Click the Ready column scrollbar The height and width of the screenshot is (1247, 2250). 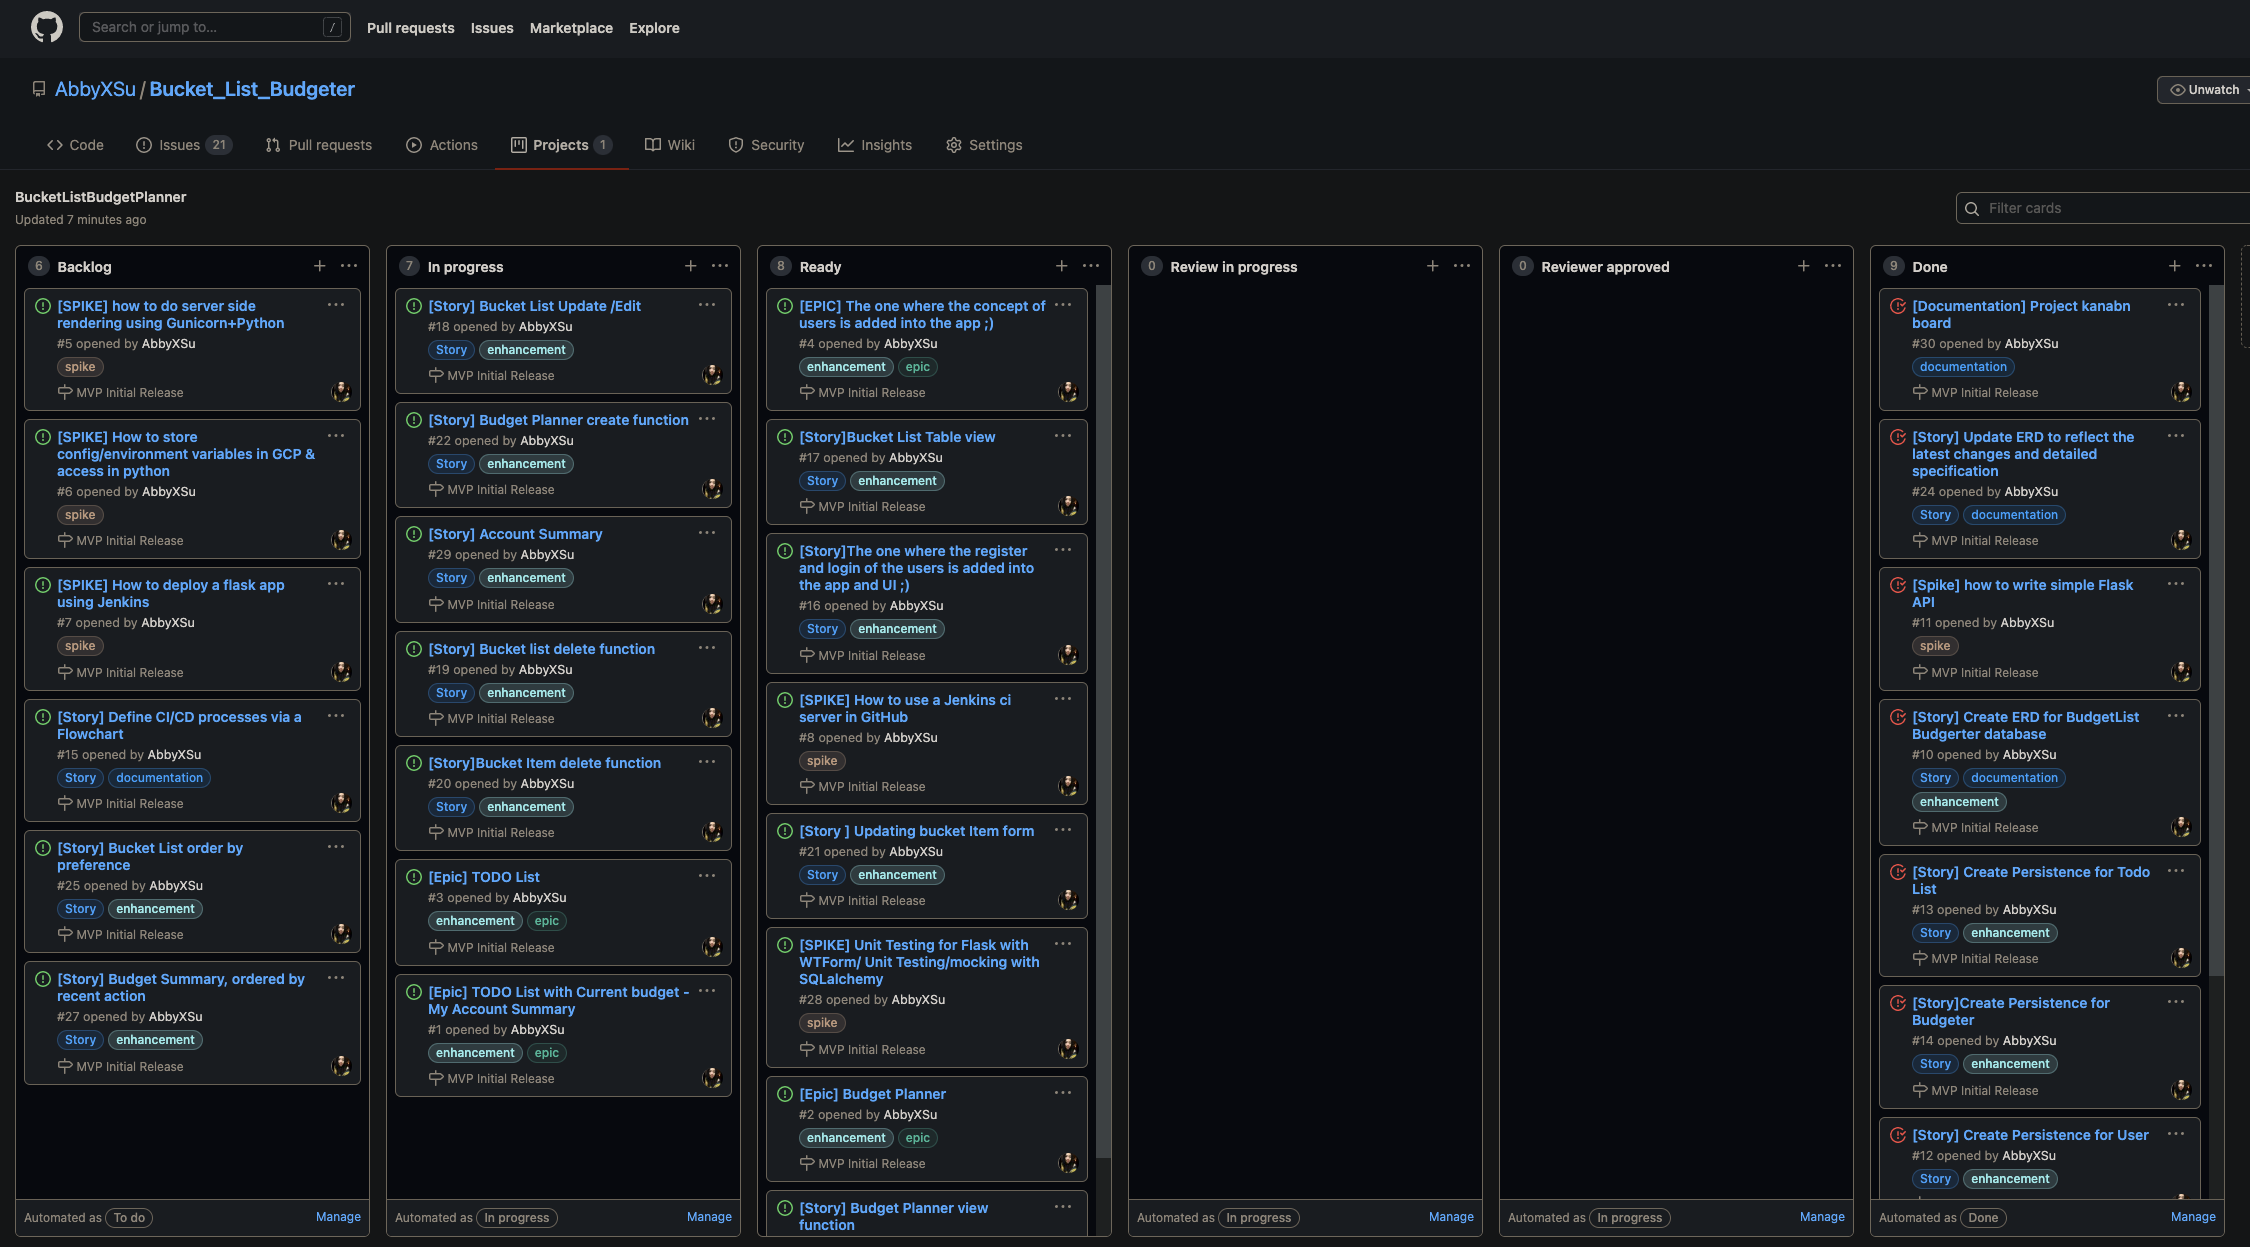[1104, 720]
